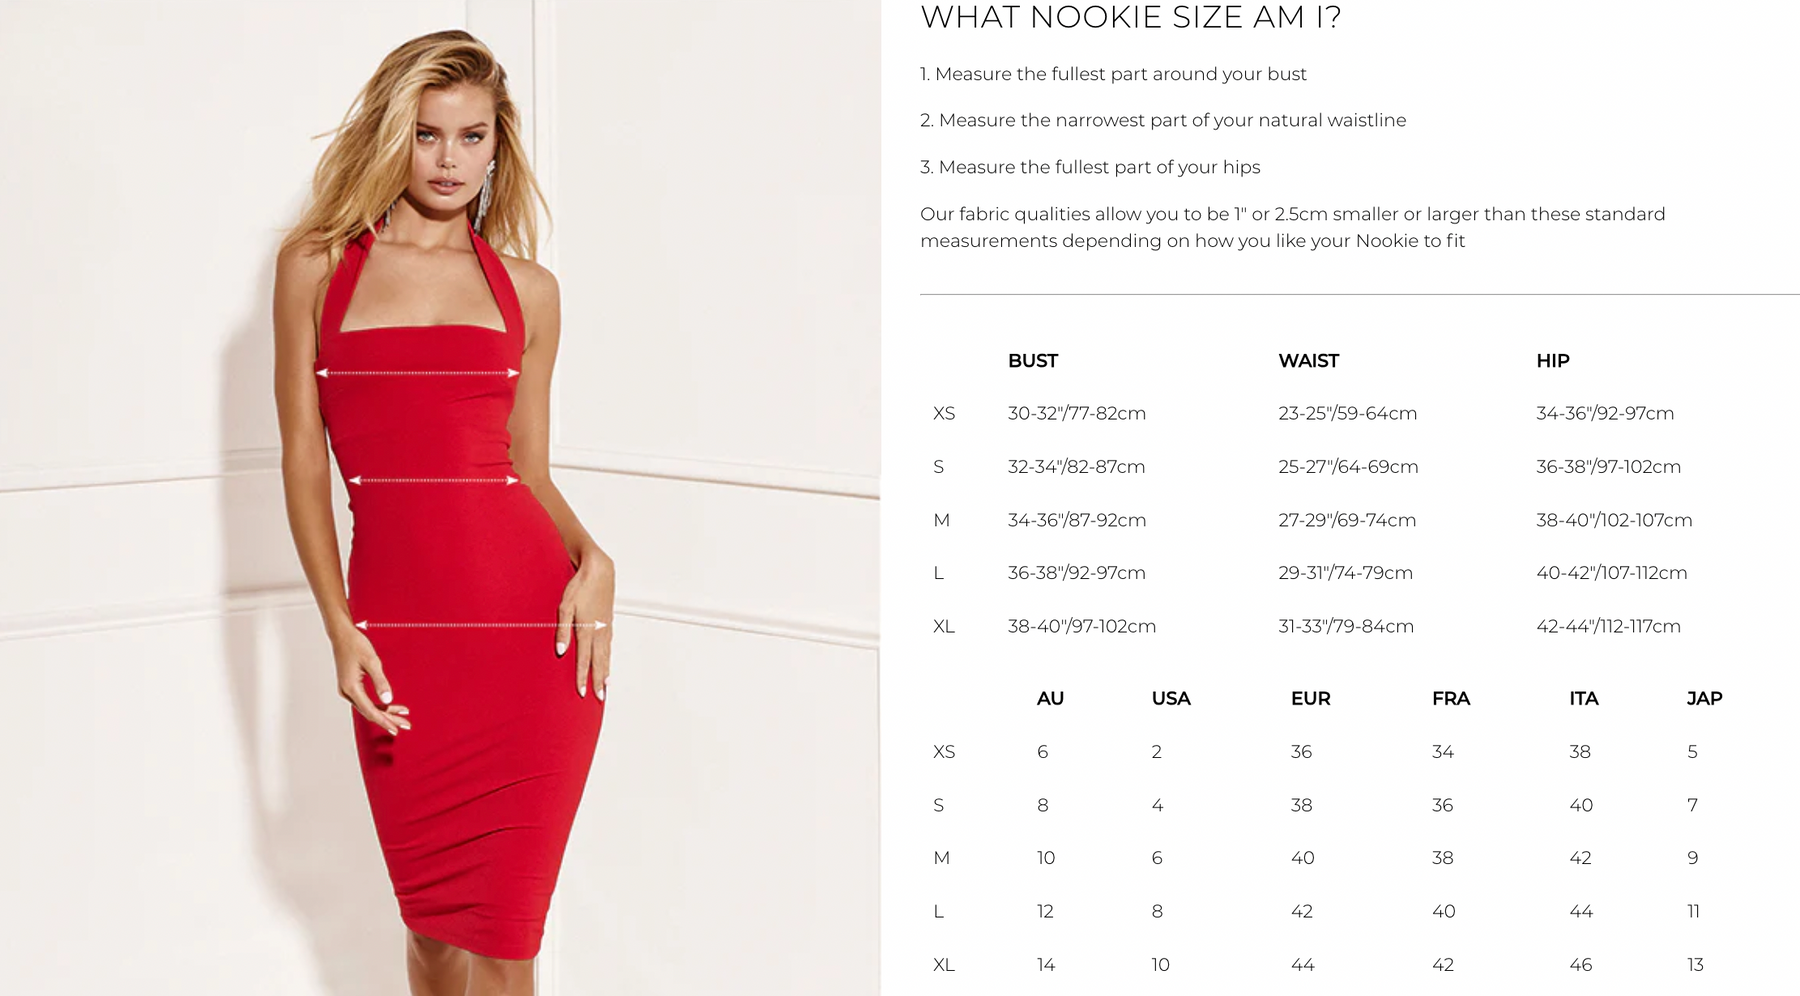Click the JAP column header
This screenshot has width=1800, height=996.
(1704, 698)
